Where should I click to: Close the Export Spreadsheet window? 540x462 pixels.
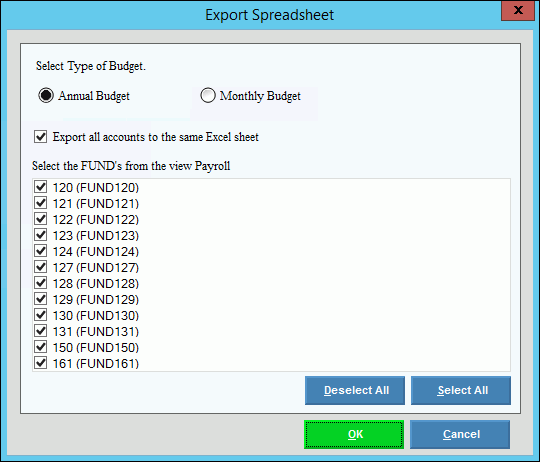[518, 10]
